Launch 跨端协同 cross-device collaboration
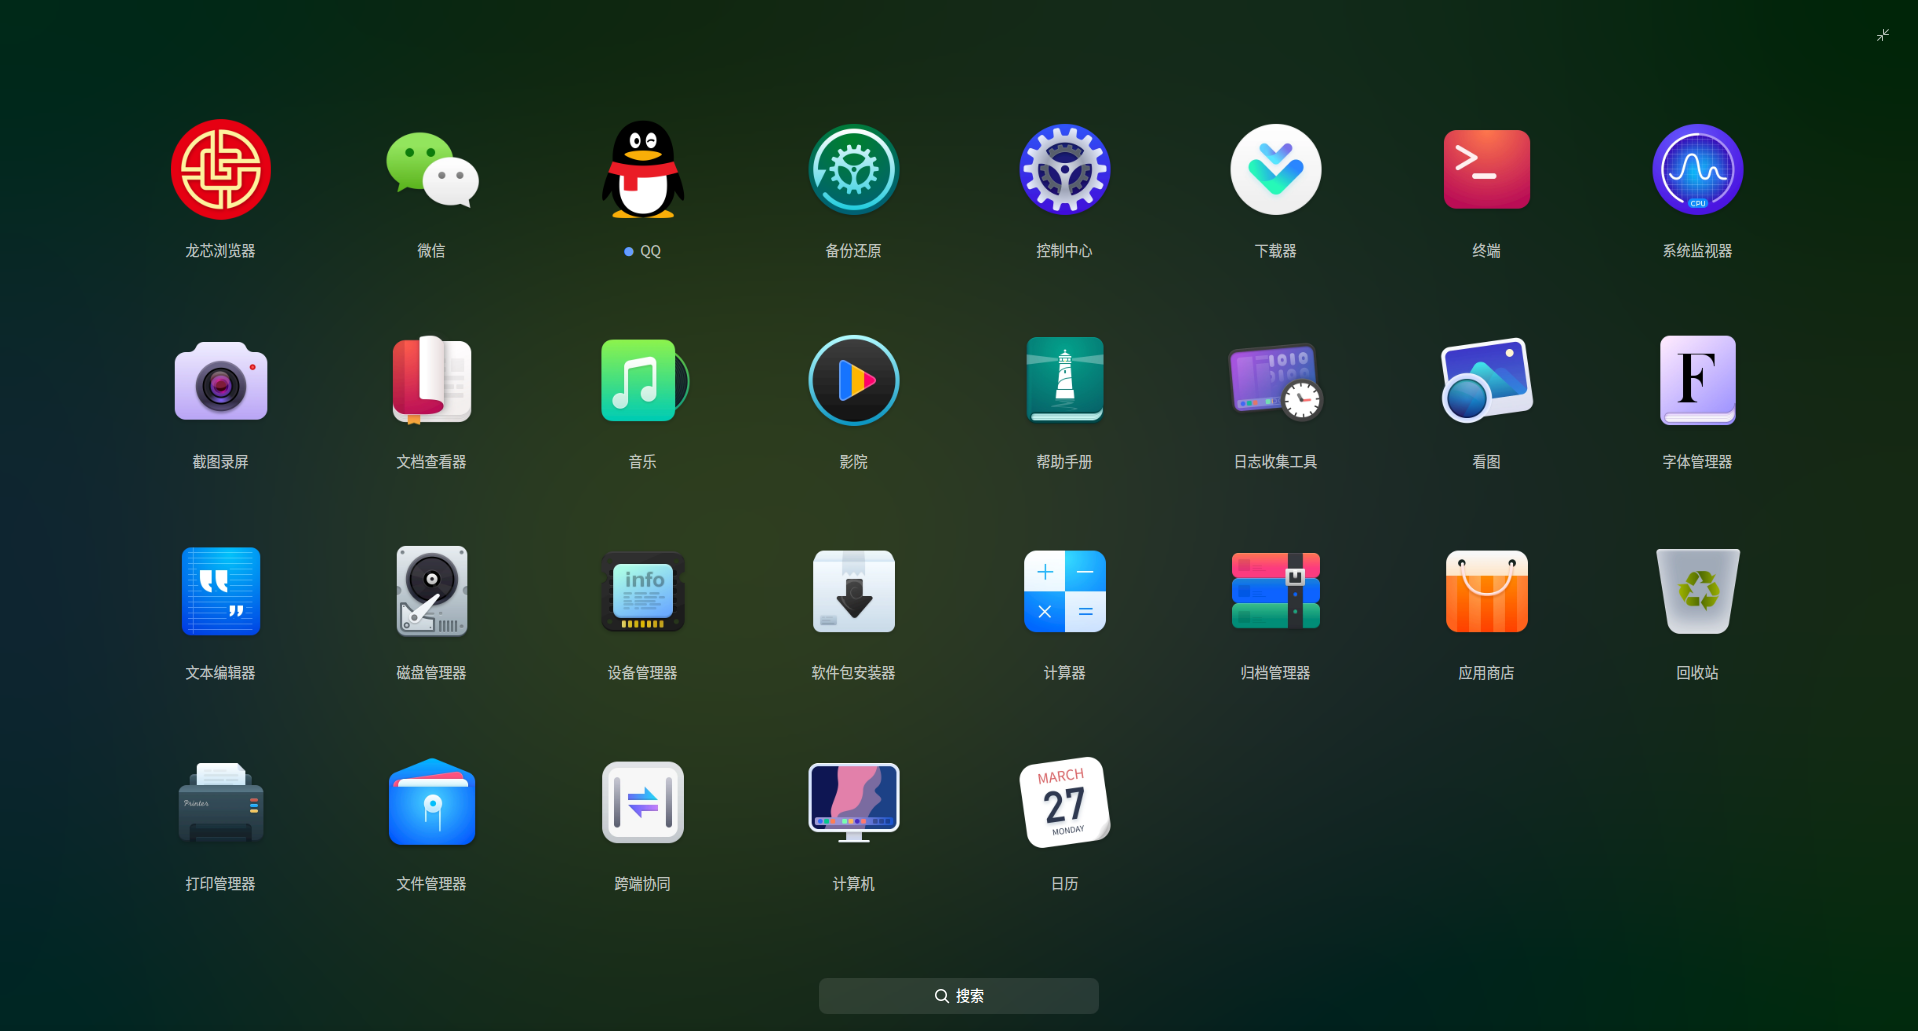The image size is (1918, 1031). tap(643, 803)
